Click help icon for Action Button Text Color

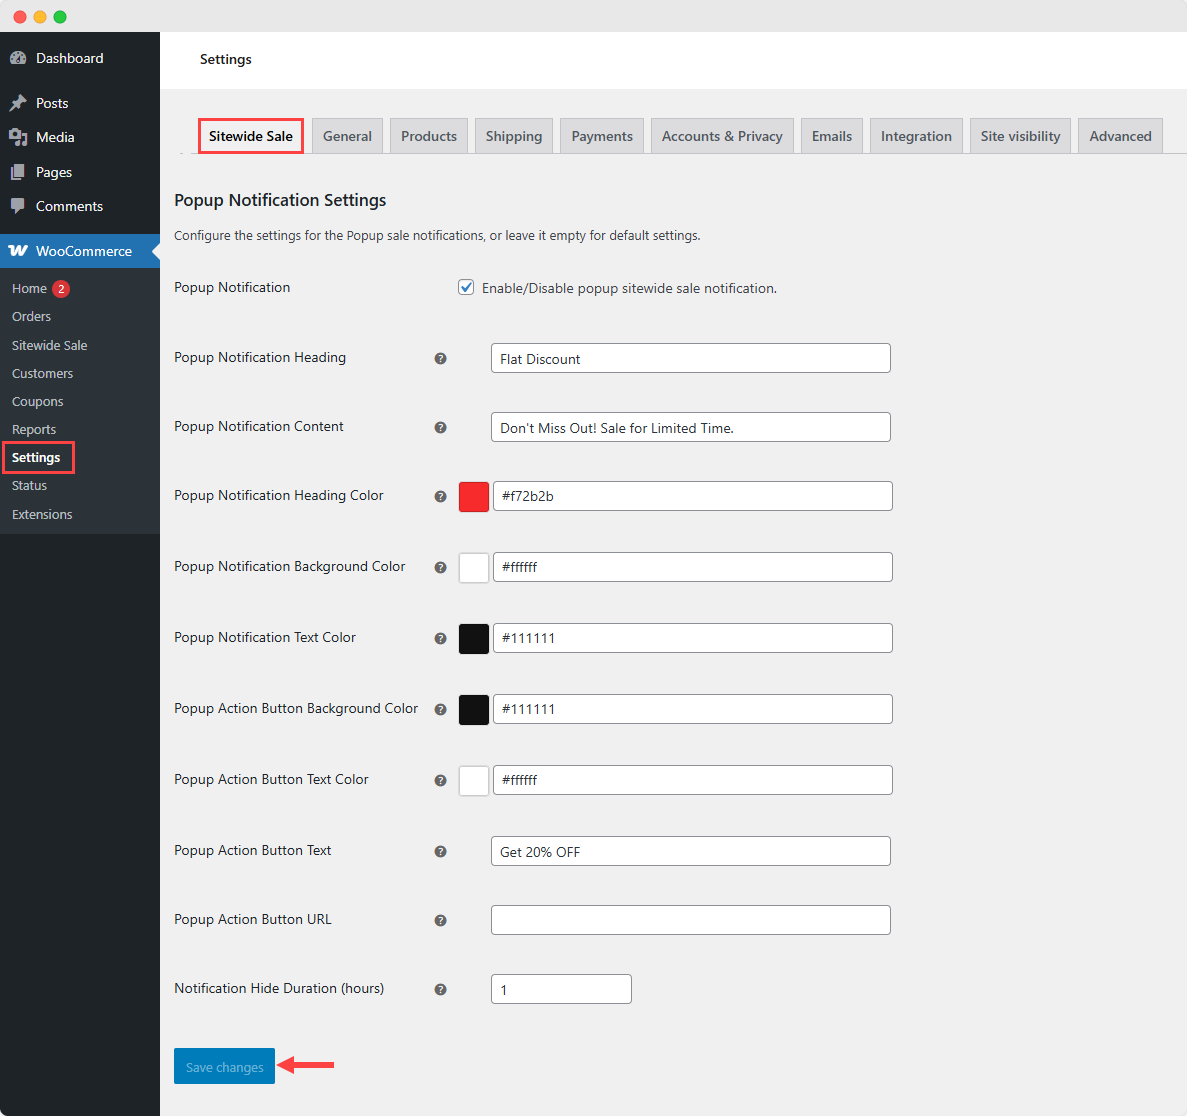pyautogui.click(x=441, y=781)
